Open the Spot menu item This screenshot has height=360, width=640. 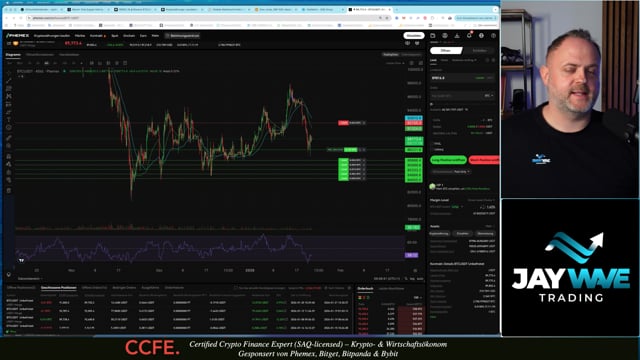coord(115,36)
